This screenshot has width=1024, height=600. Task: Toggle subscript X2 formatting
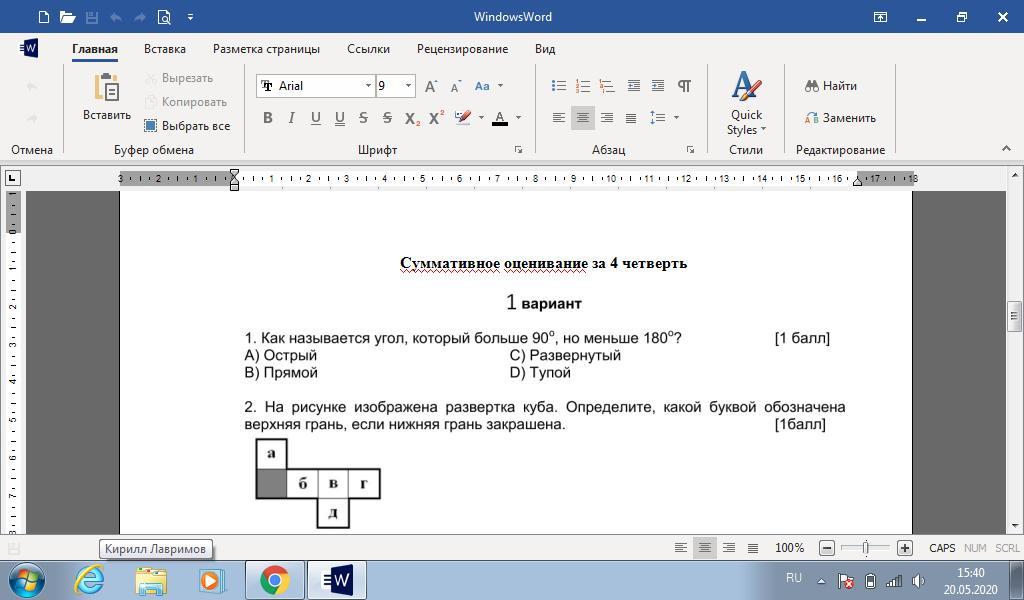coord(412,118)
